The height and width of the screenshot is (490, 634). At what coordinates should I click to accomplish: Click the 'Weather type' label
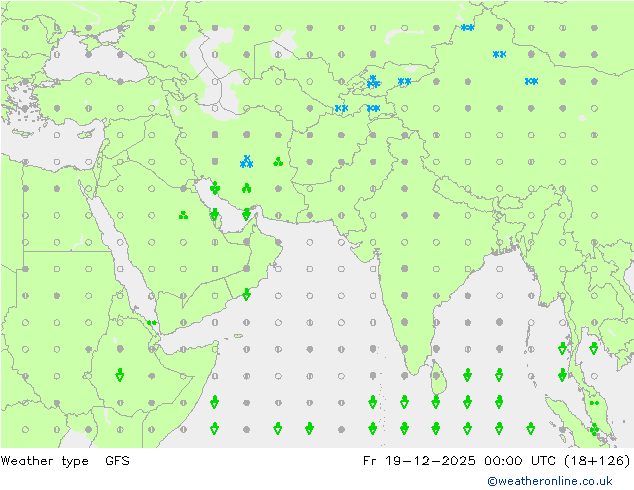tap(44, 461)
